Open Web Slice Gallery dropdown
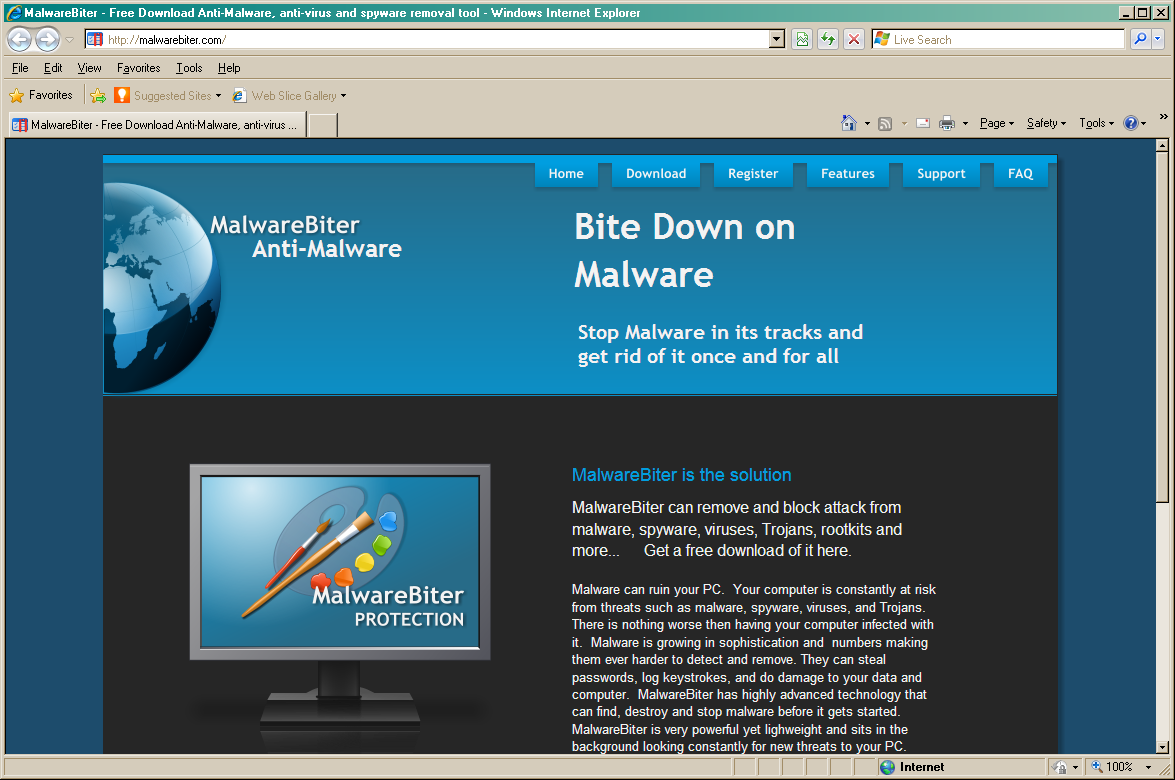 pyautogui.click(x=289, y=95)
